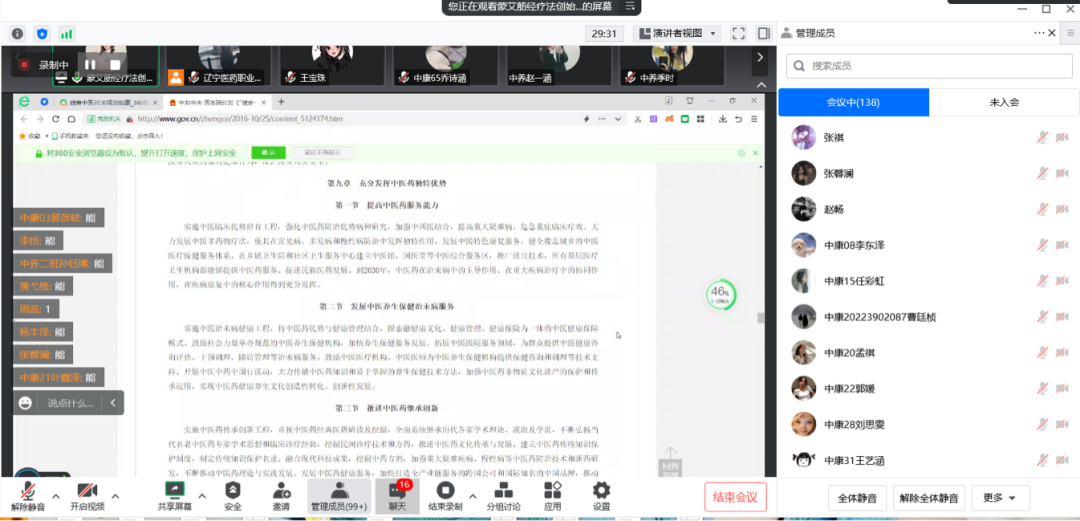Image resolution: width=1080 pixels, height=521 pixels.
Task: Click the 全体静音 mute all button
Action: click(858, 498)
